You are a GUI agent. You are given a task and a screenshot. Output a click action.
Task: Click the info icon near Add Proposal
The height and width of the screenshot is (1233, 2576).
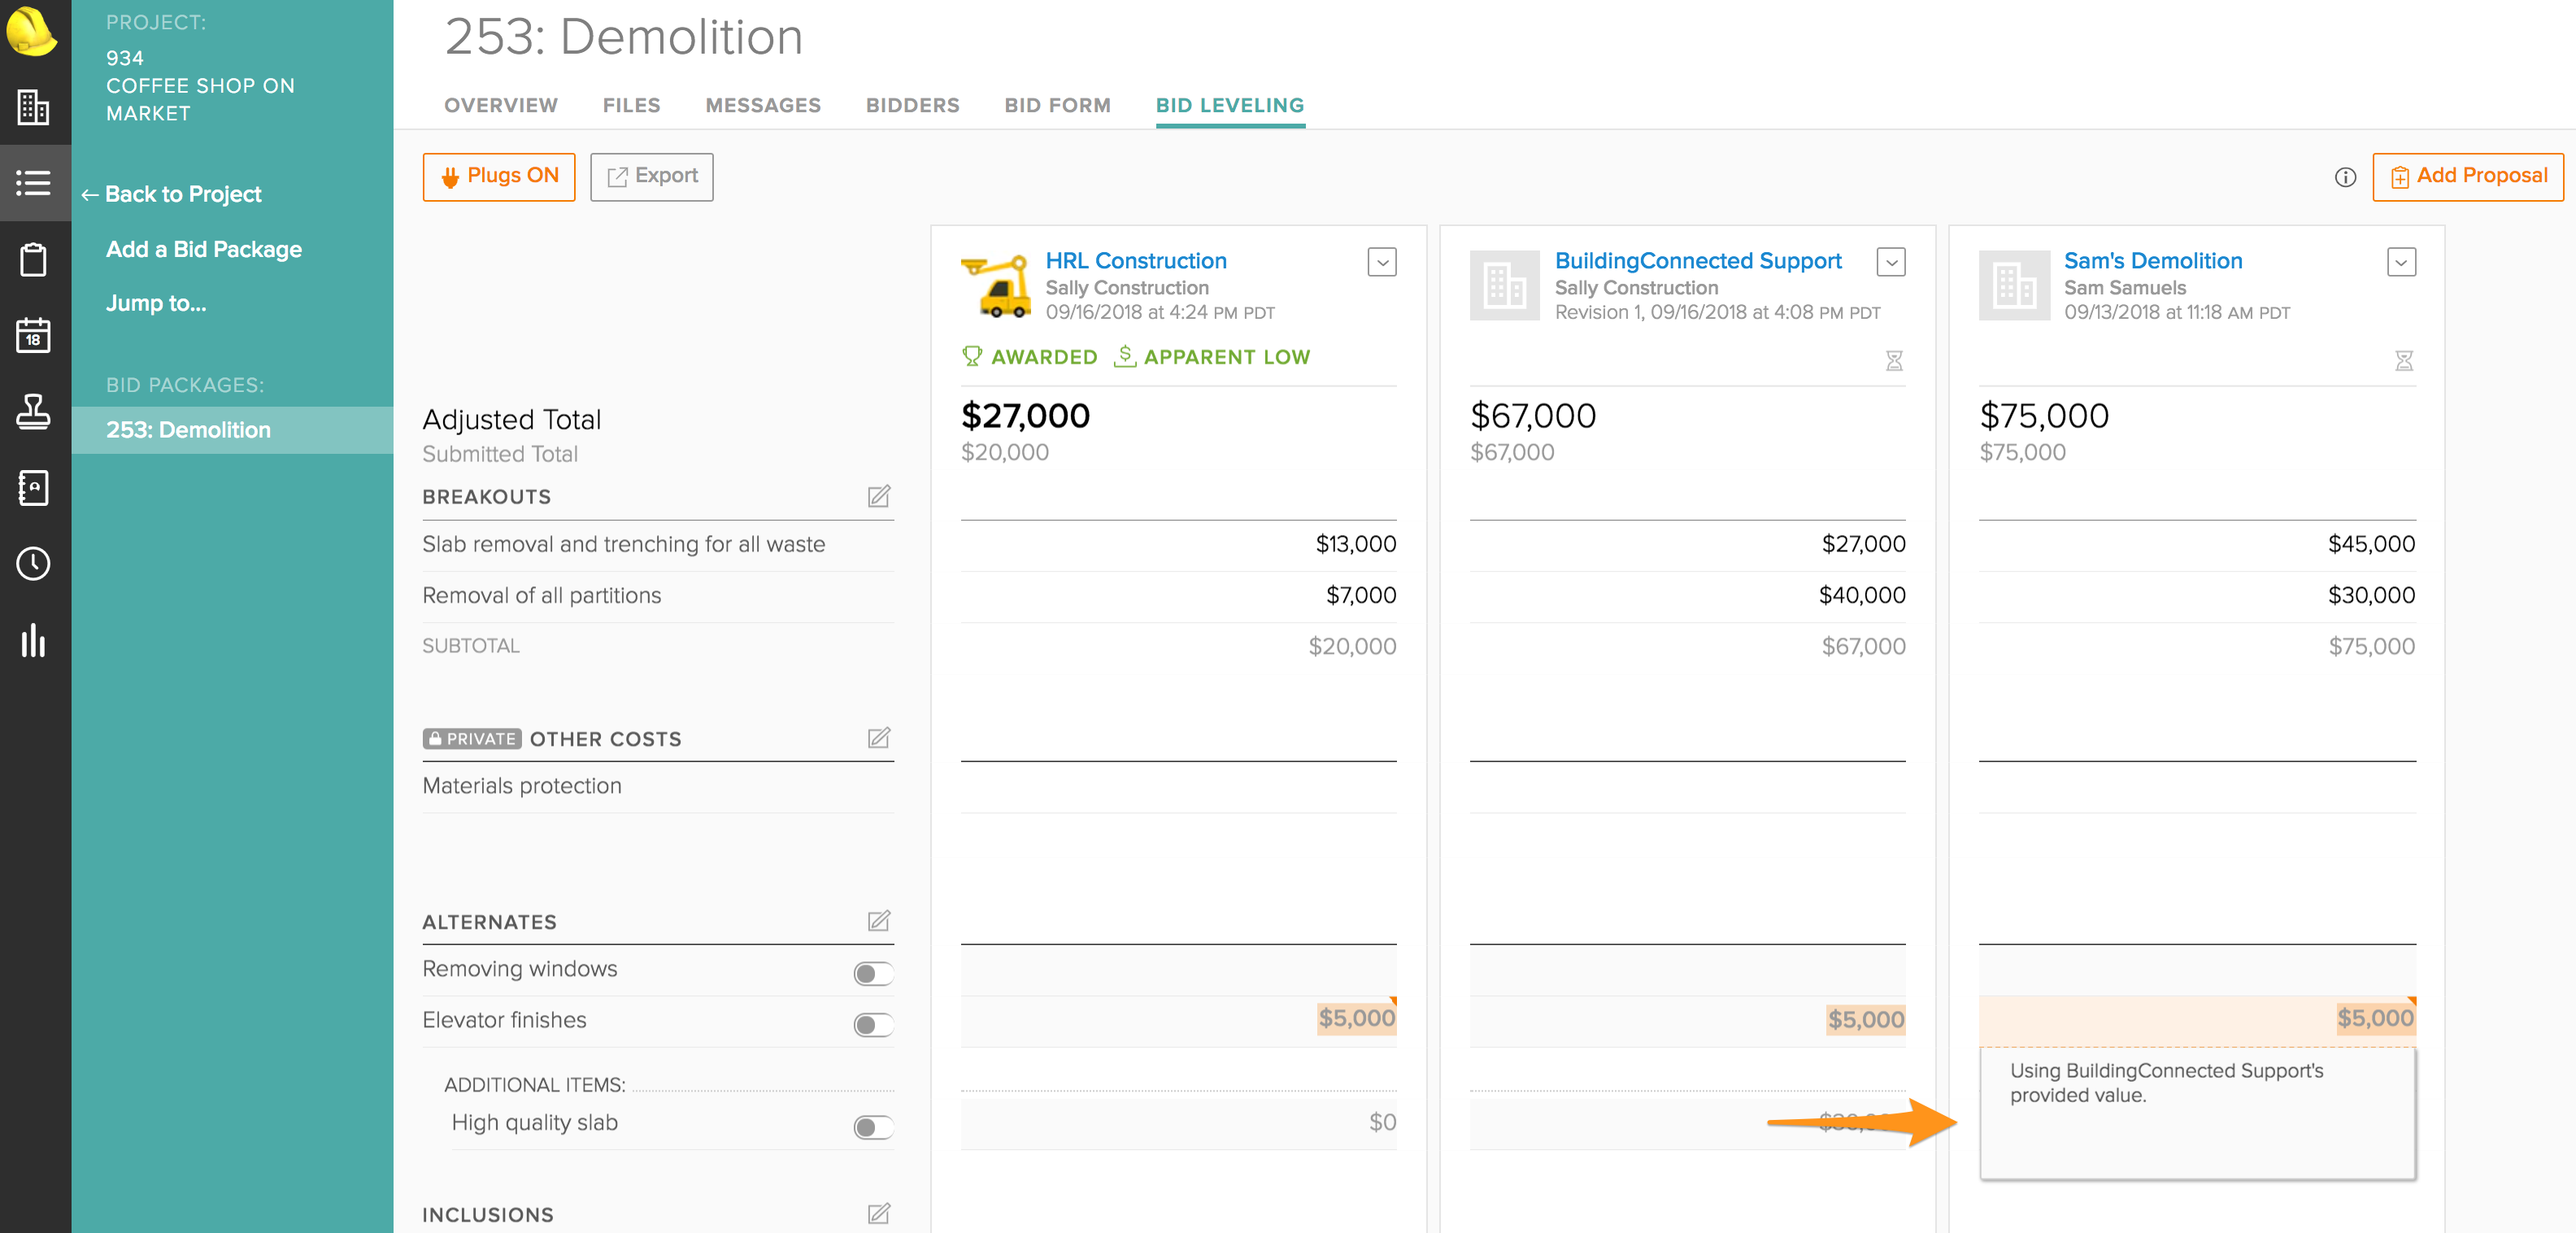pos(2345,177)
